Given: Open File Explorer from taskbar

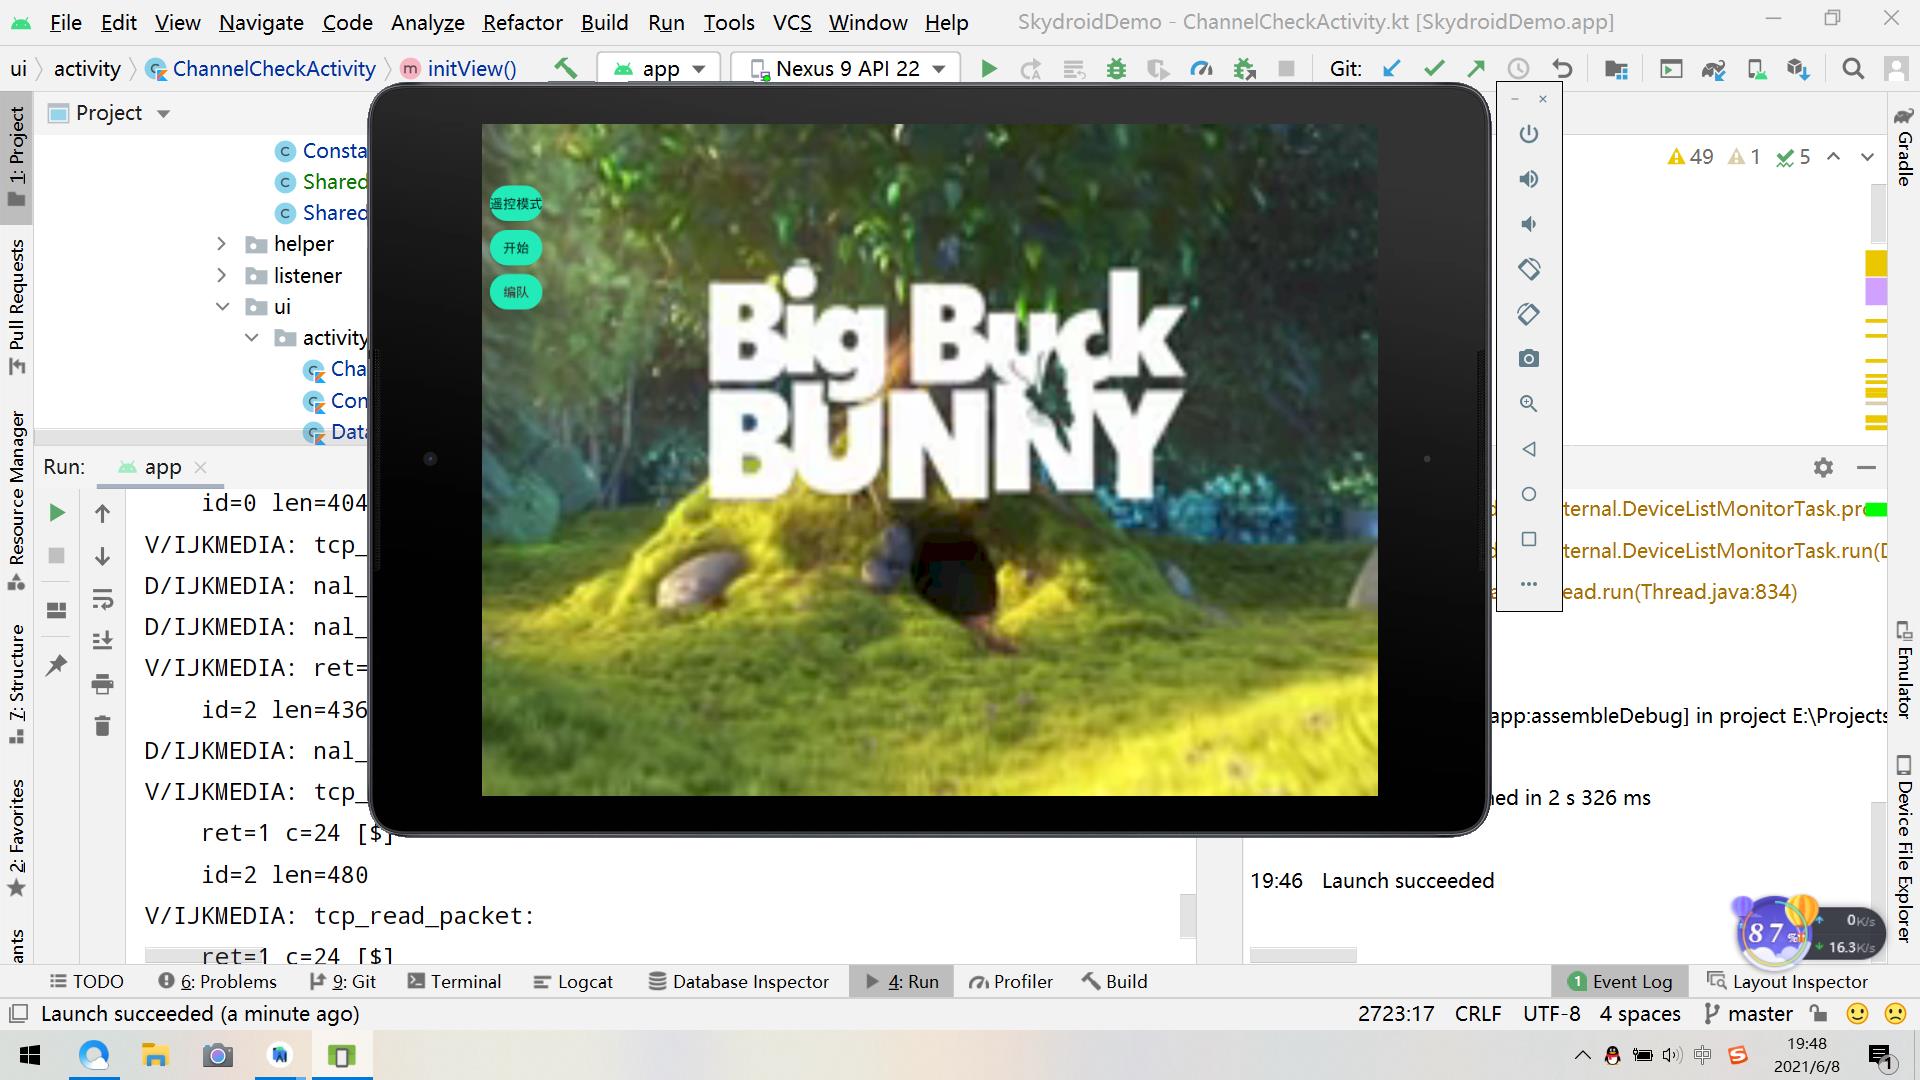Looking at the screenshot, I should pos(155,1056).
